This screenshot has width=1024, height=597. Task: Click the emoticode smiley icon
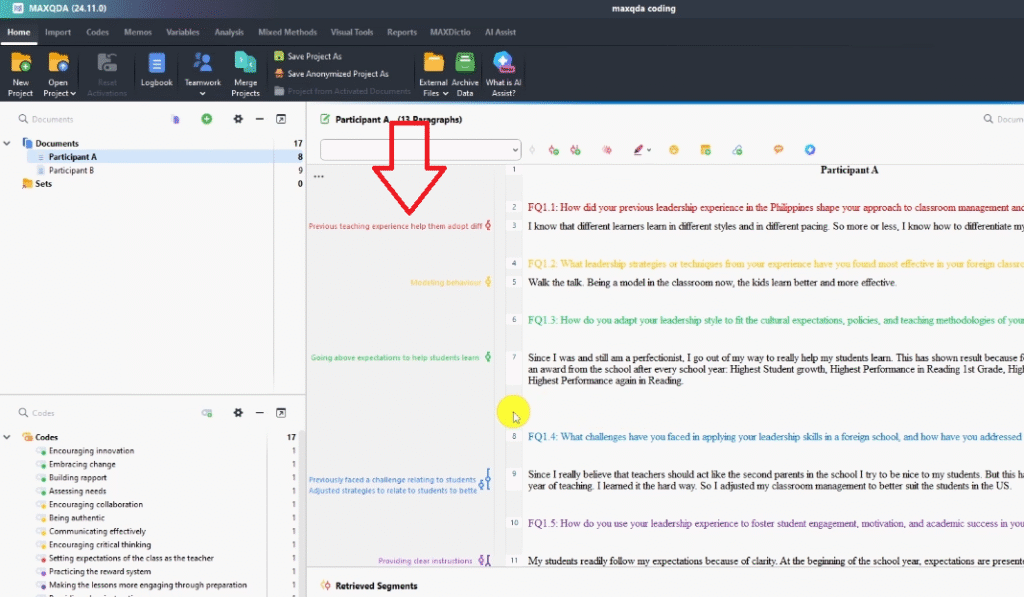(x=674, y=150)
